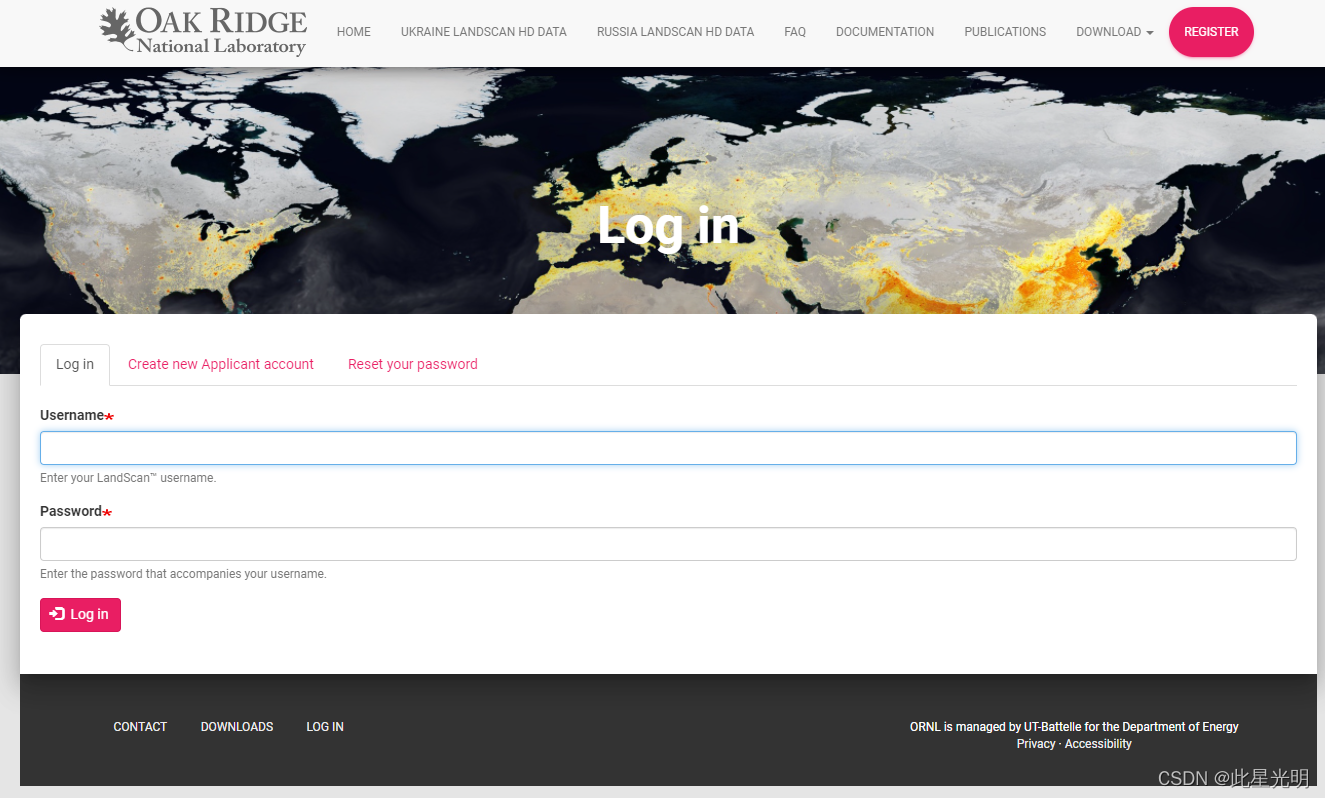Open the footer Downloads link

237,727
